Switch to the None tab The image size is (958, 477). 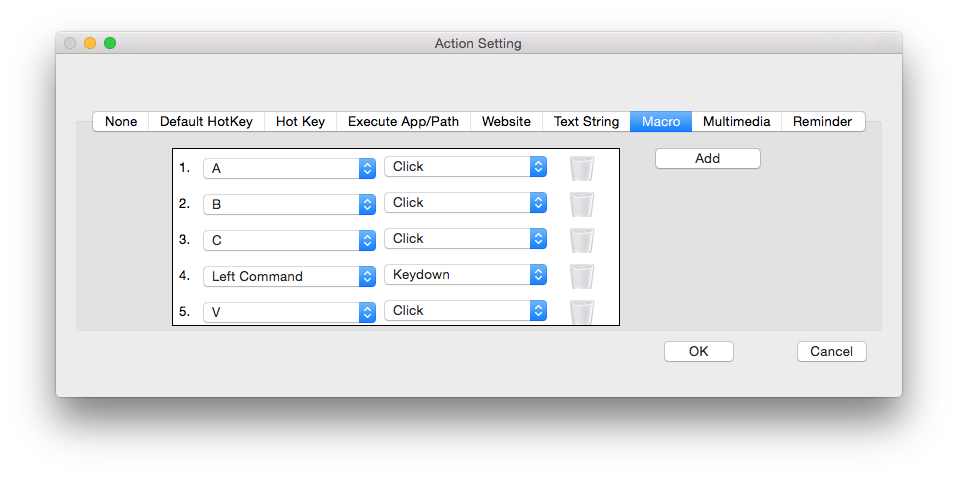121,121
